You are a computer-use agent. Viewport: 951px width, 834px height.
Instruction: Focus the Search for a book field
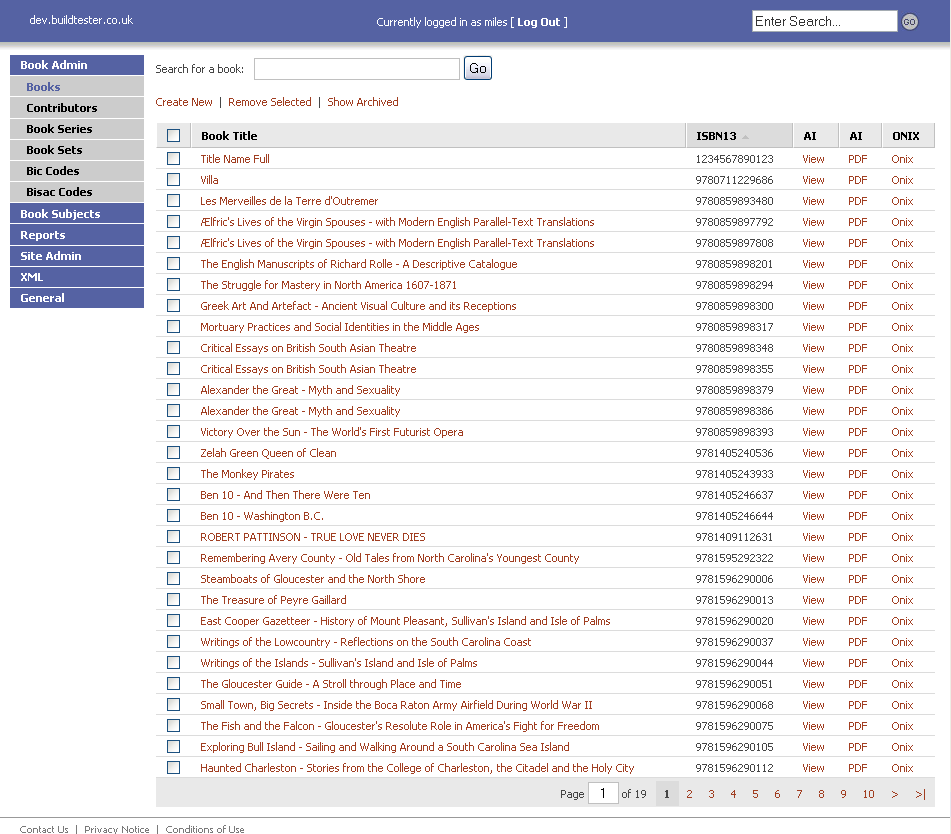[x=357, y=69]
